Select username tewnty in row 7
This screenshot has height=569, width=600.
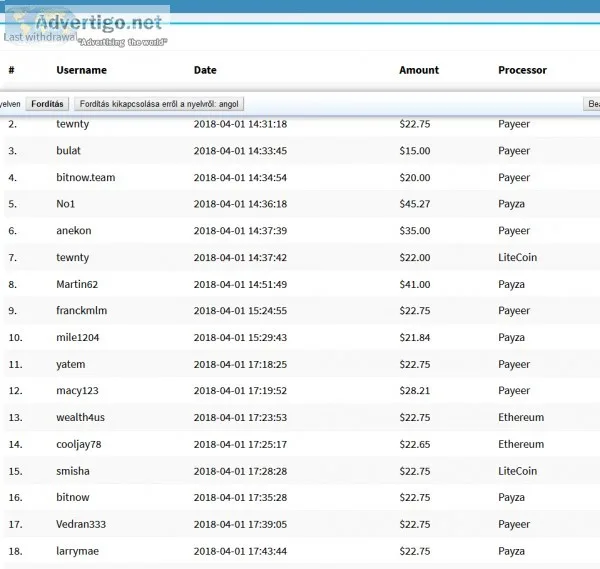pos(73,258)
